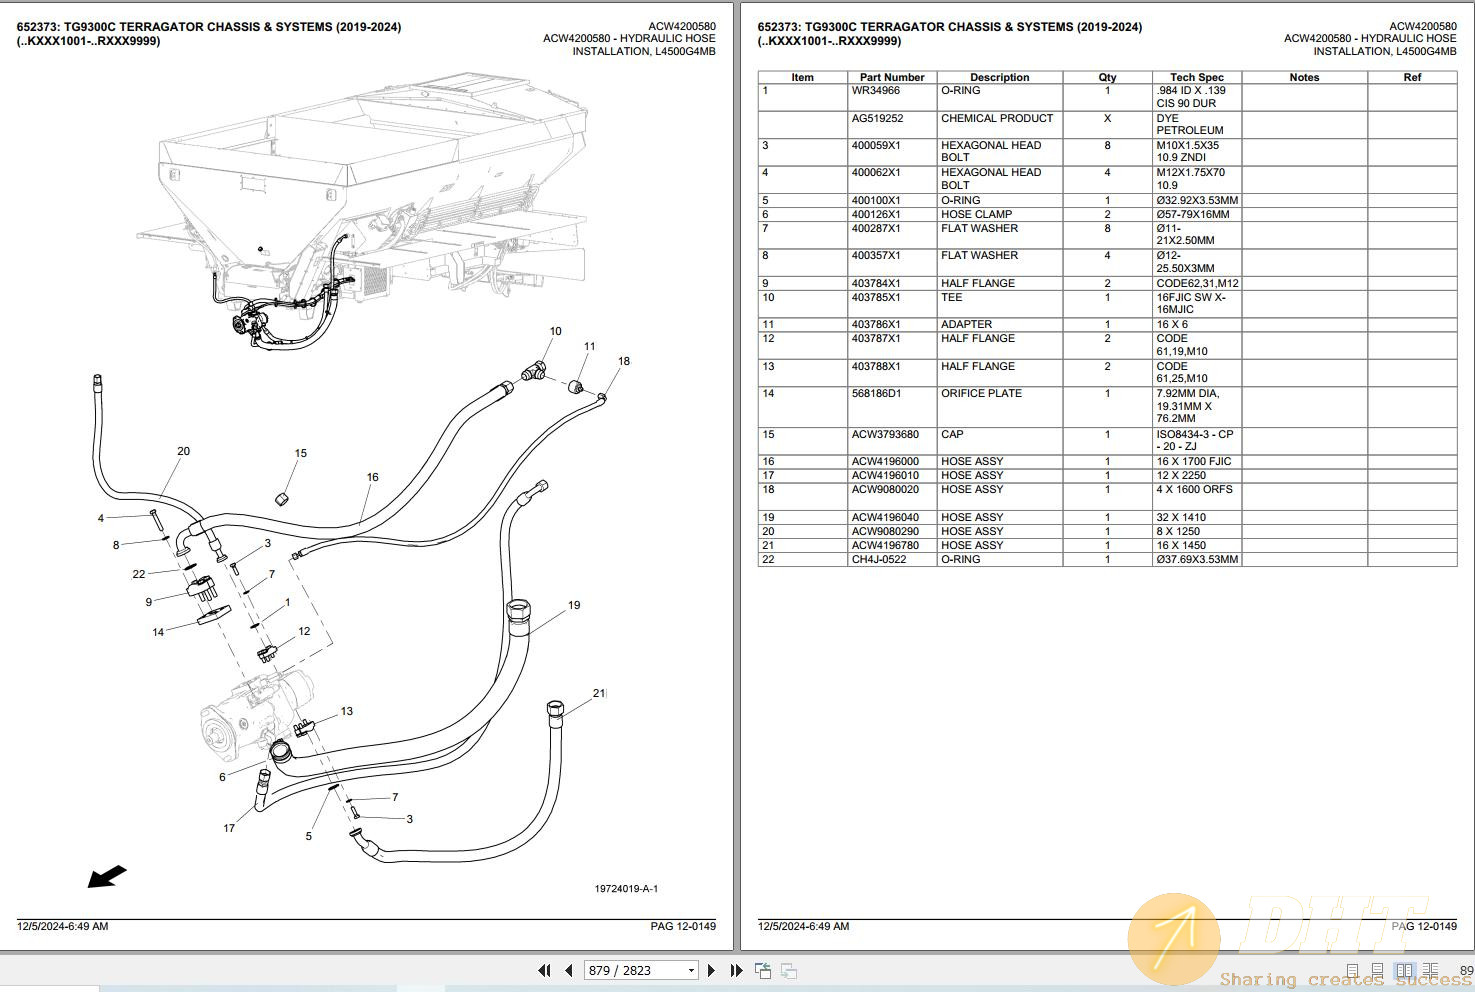Click the HOSE CLAMP description
This screenshot has height=992, width=1475.
click(x=976, y=214)
